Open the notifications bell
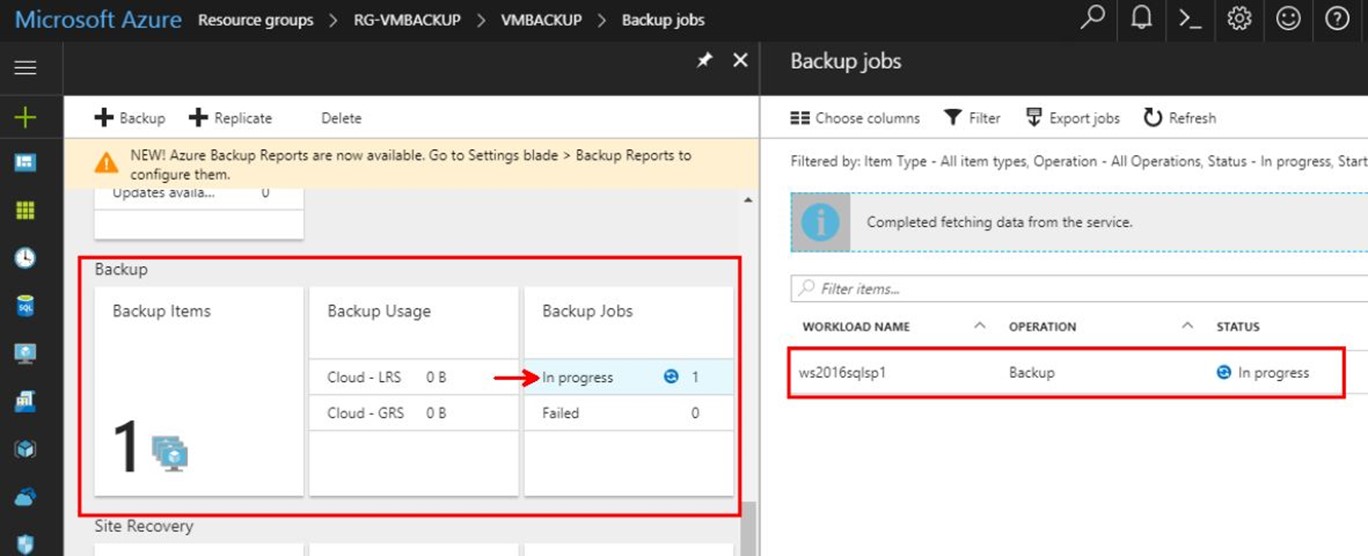1368x556 pixels. (x=1141, y=18)
